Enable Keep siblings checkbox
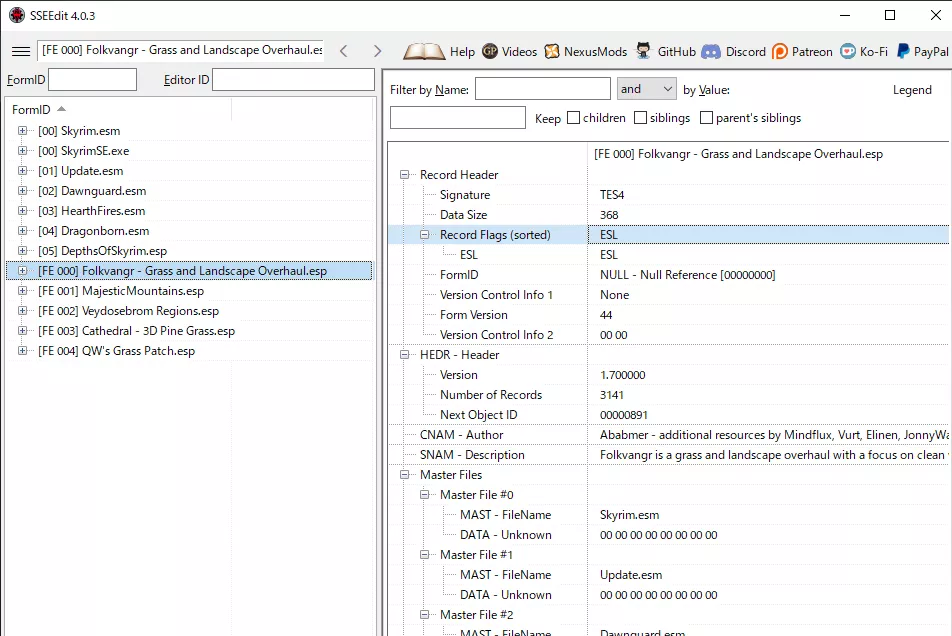The width and height of the screenshot is (952, 636). pos(640,118)
